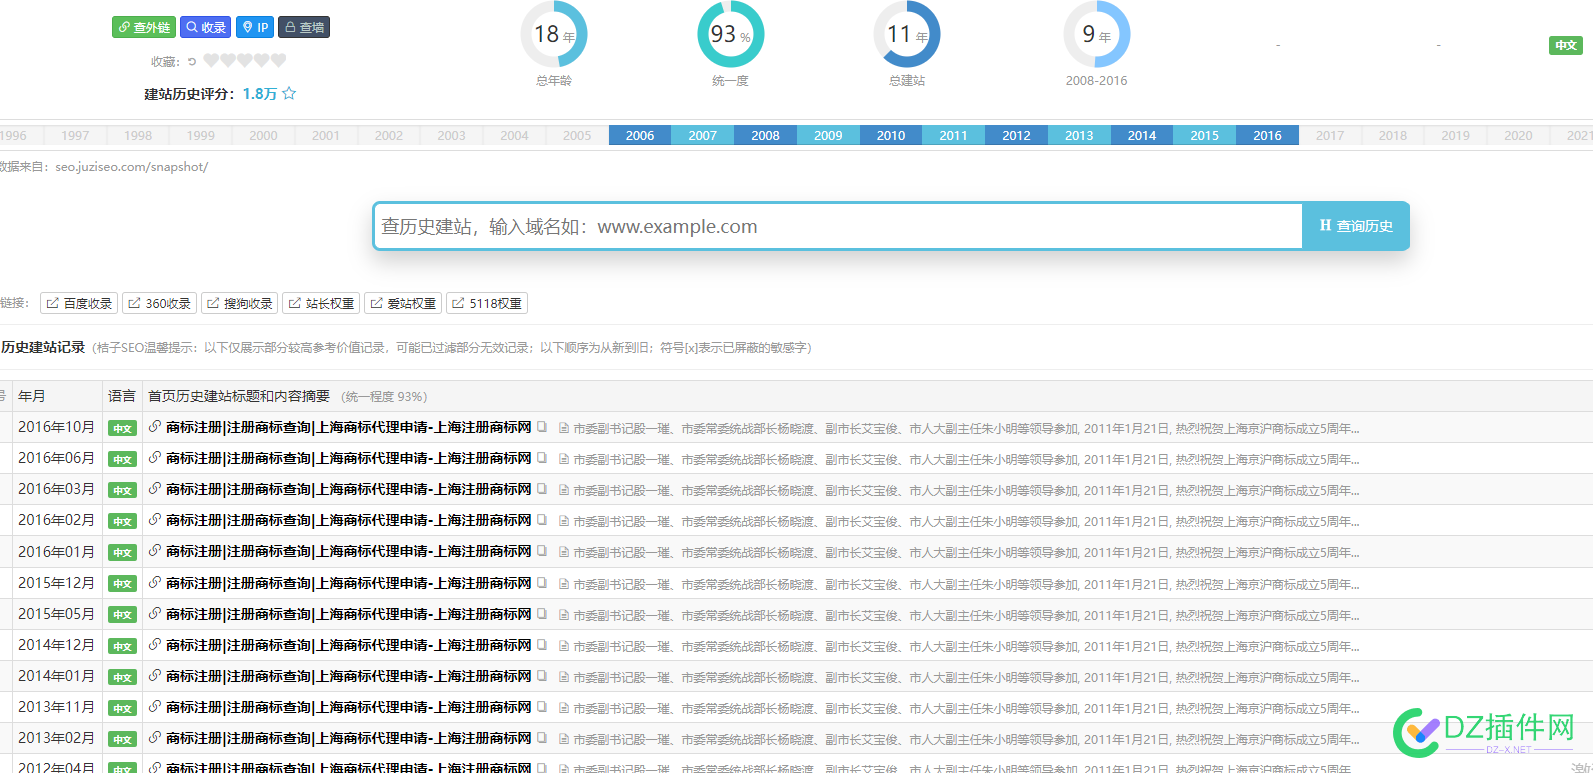1593x773 pixels.
Task: Click the 查外链 green button
Action: [x=144, y=27]
